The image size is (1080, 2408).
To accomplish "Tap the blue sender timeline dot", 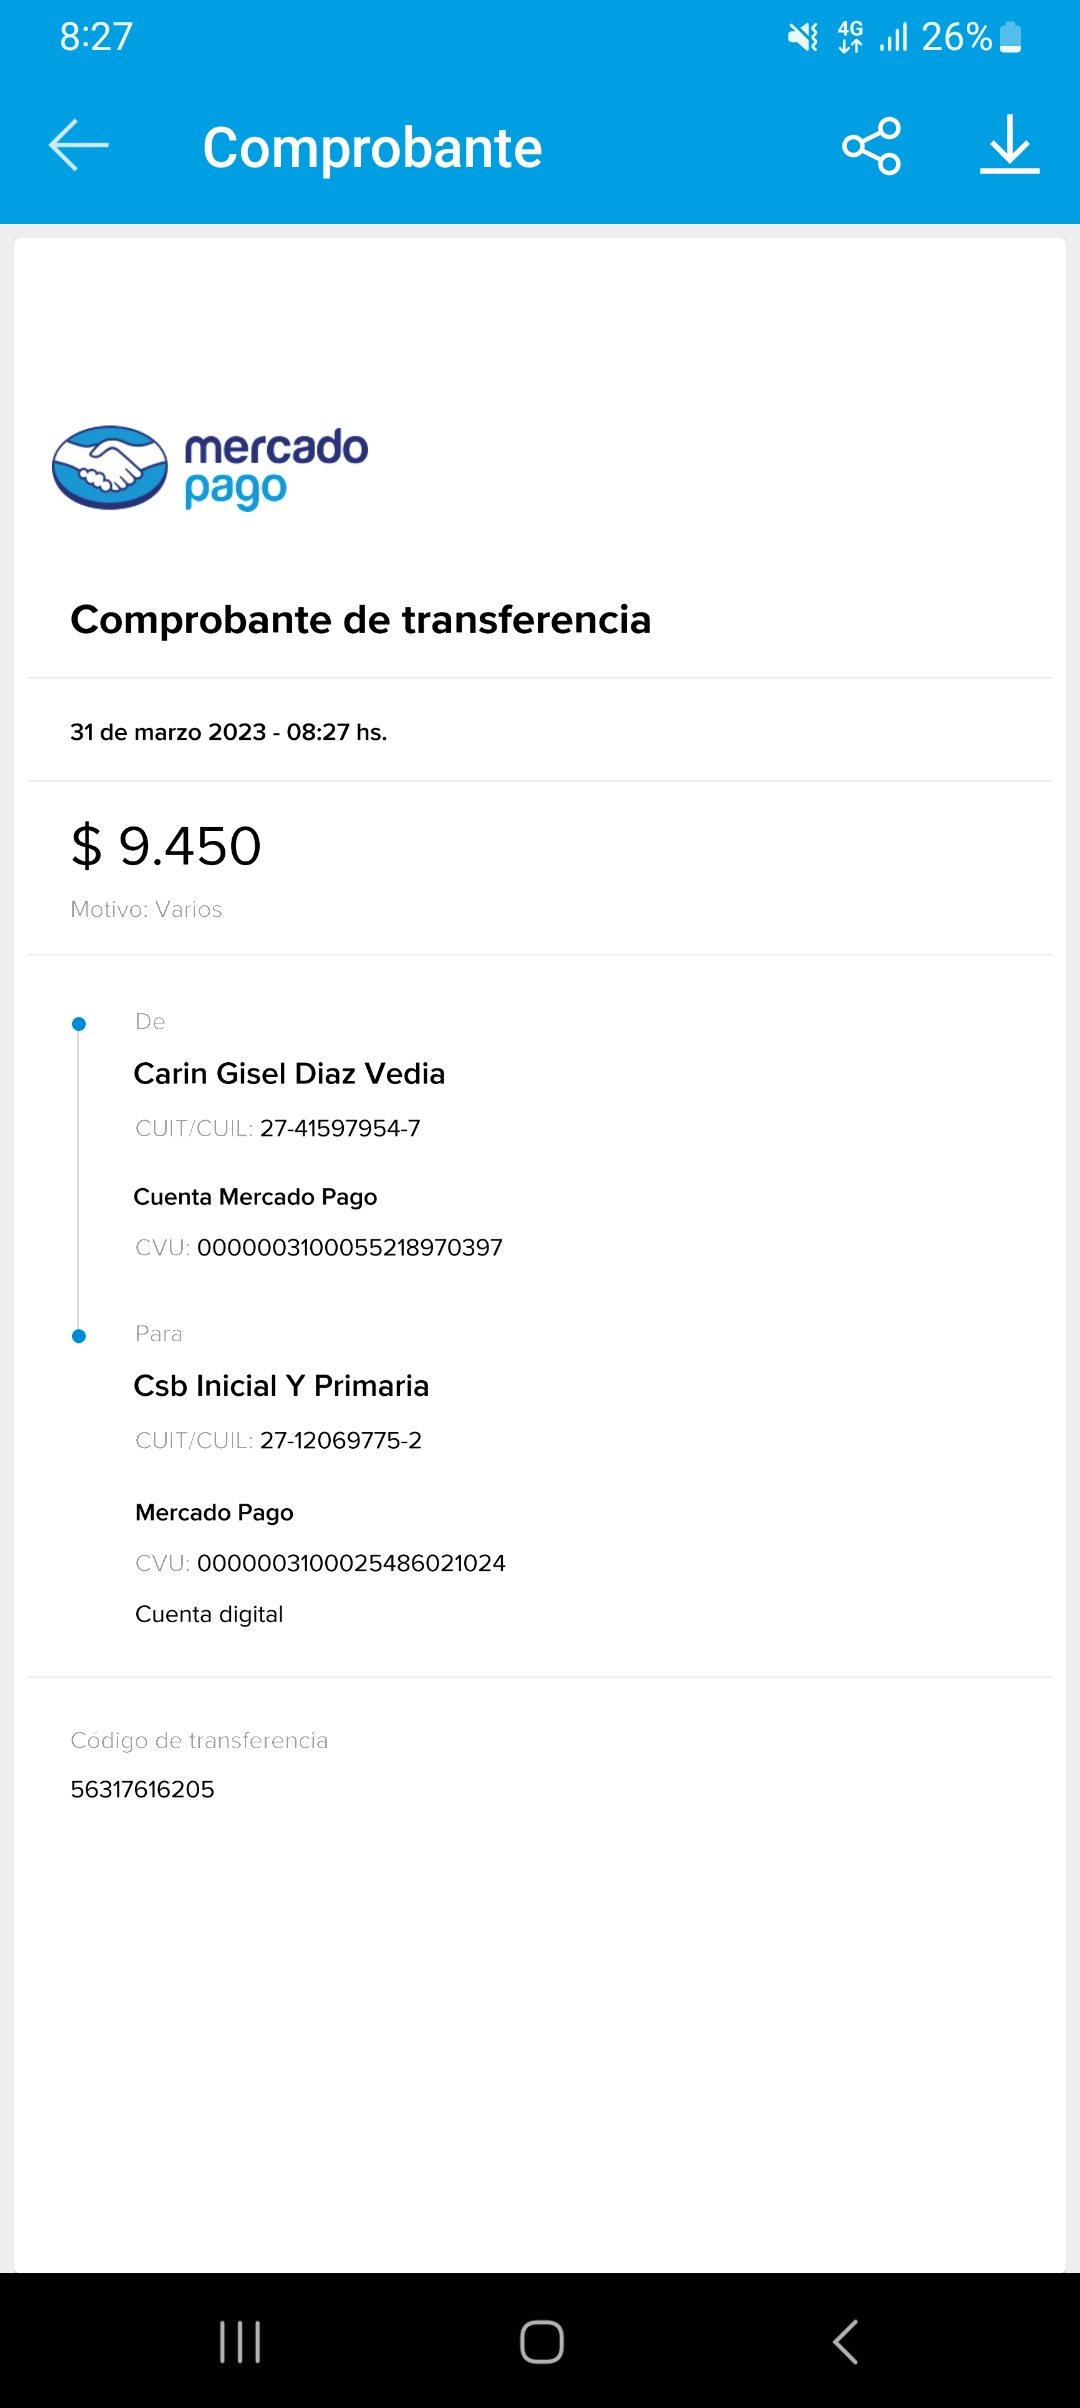I will 79,1024.
